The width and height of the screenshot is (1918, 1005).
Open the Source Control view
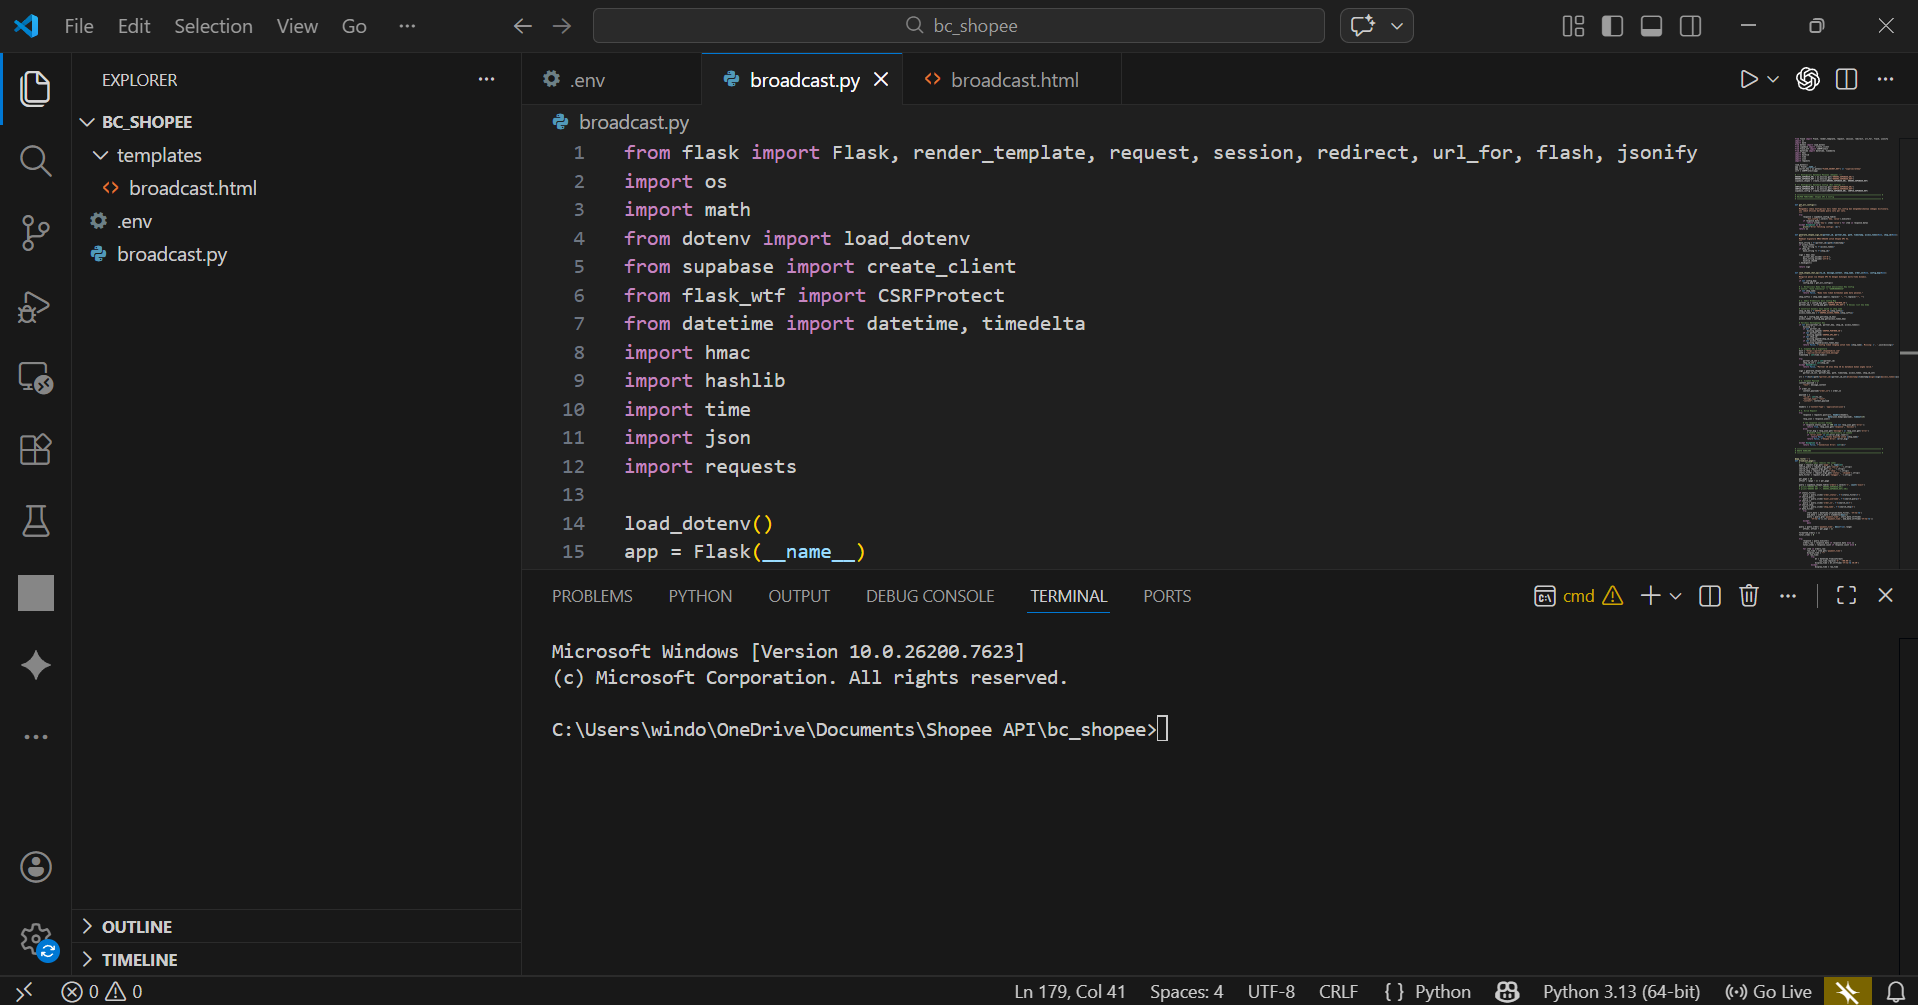(36, 233)
